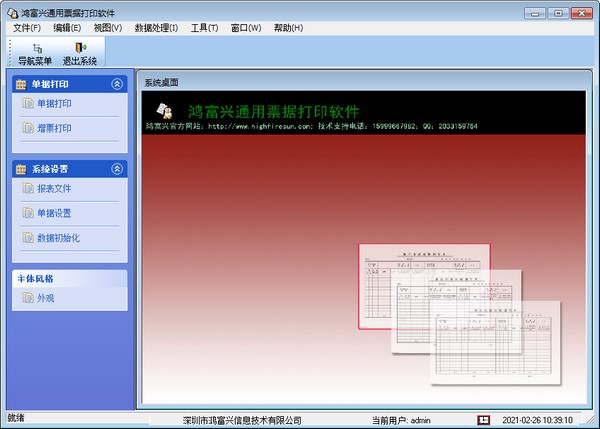The height and width of the screenshot is (429, 600).
Task: Click the 系统设置 panel header icon
Action: click(x=21, y=169)
